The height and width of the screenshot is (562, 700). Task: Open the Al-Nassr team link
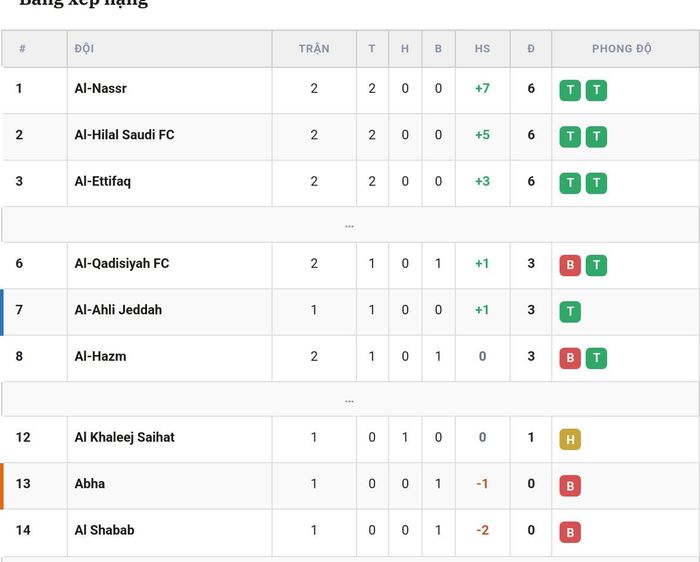(x=100, y=88)
